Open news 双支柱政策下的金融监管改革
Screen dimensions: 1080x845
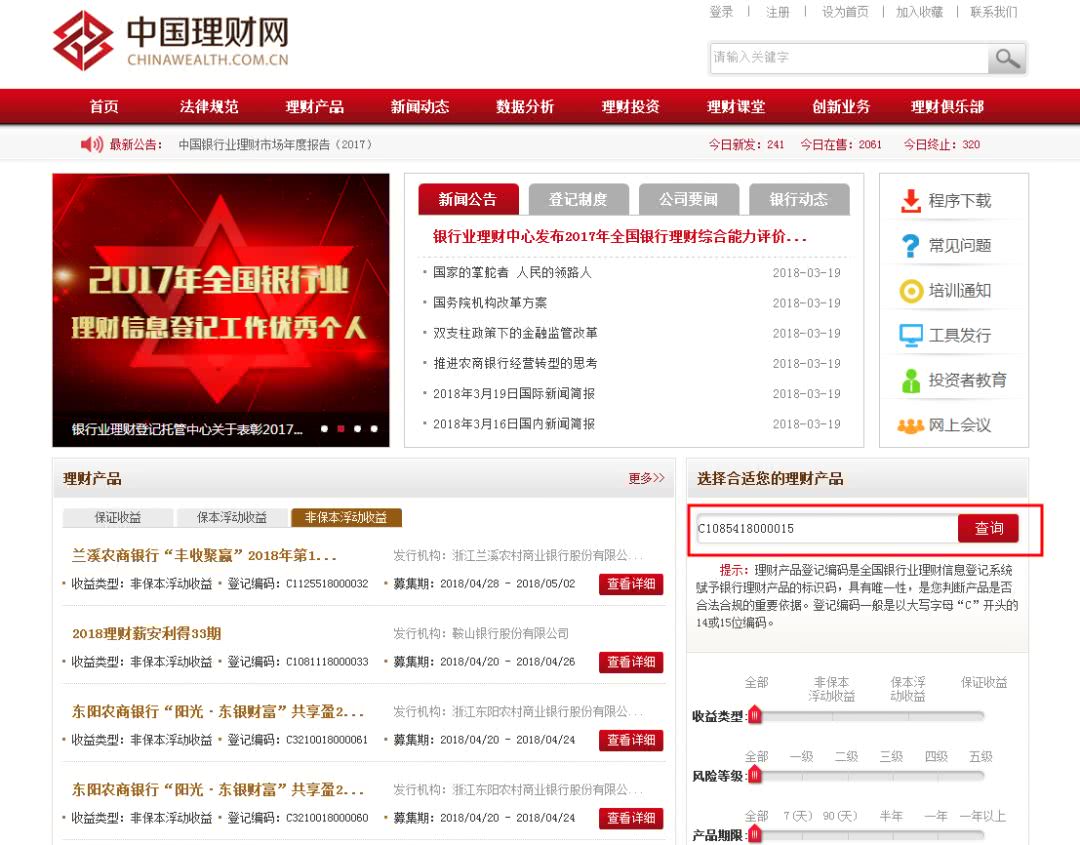515,333
